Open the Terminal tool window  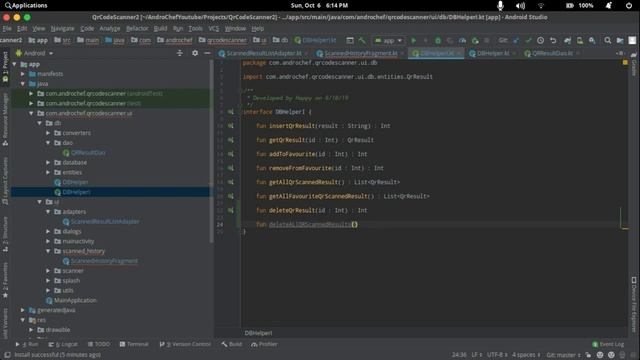tap(134, 344)
